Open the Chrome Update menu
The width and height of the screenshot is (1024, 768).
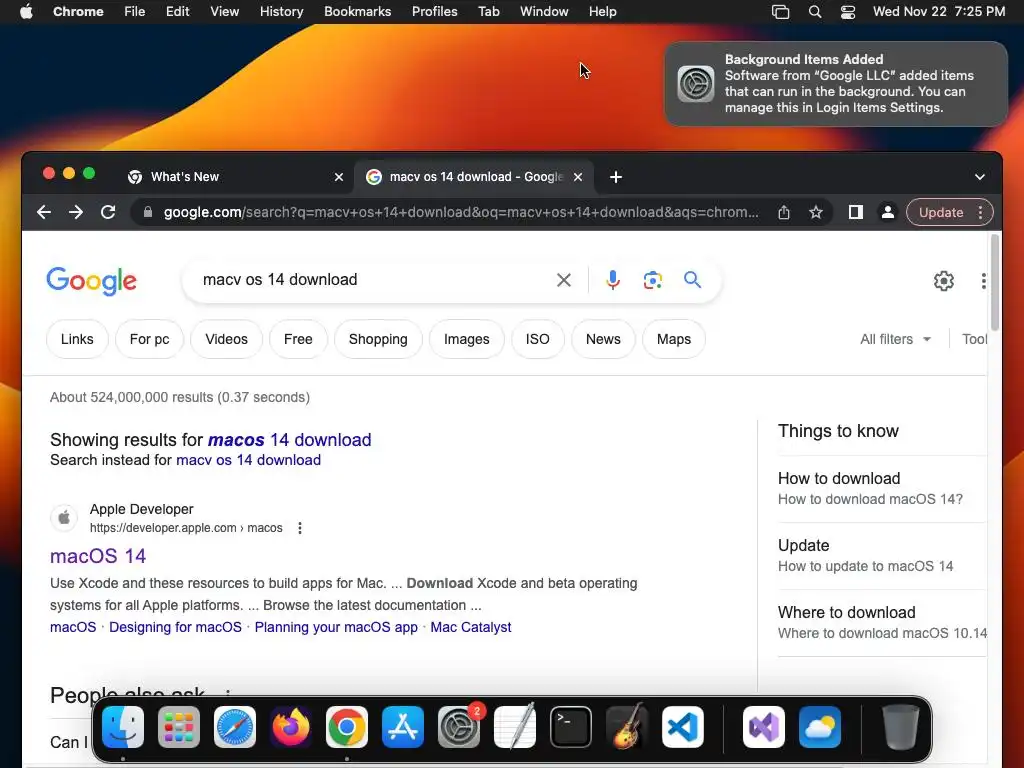(x=950, y=212)
